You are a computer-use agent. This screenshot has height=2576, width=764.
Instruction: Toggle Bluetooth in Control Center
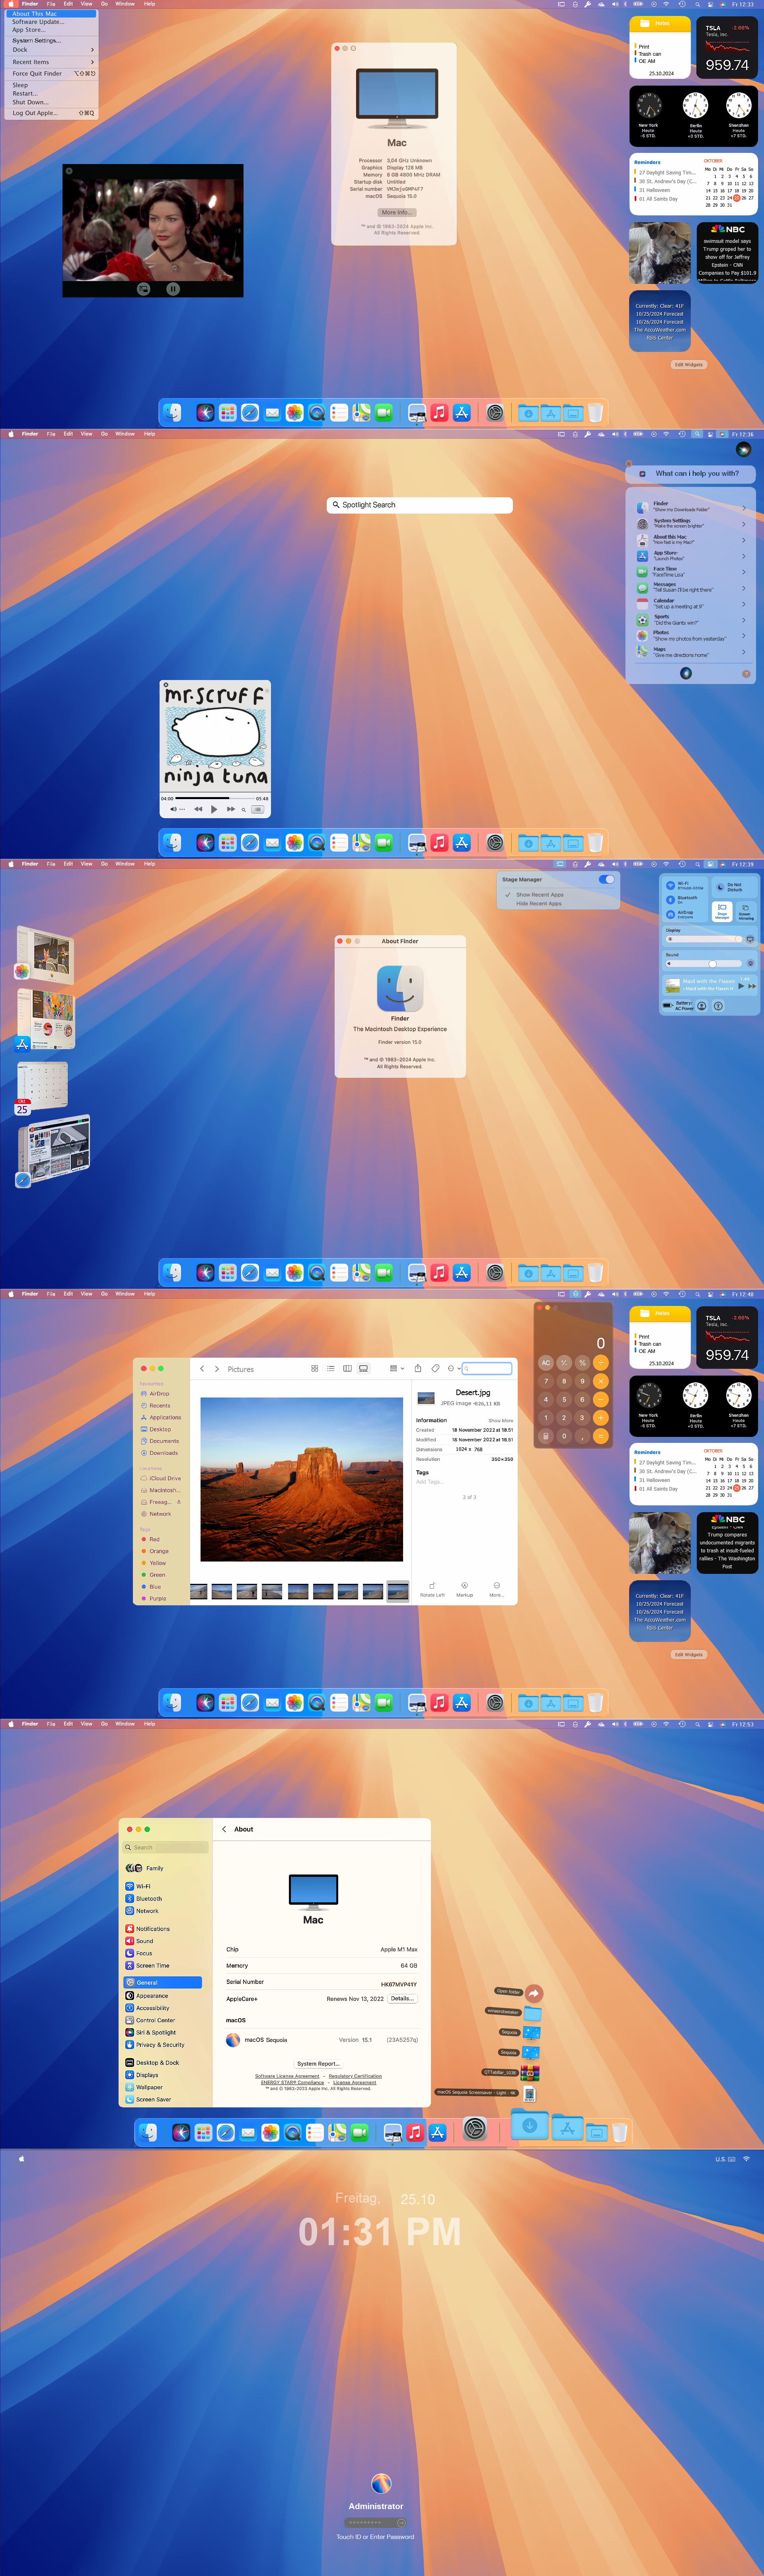(x=671, y=899)
